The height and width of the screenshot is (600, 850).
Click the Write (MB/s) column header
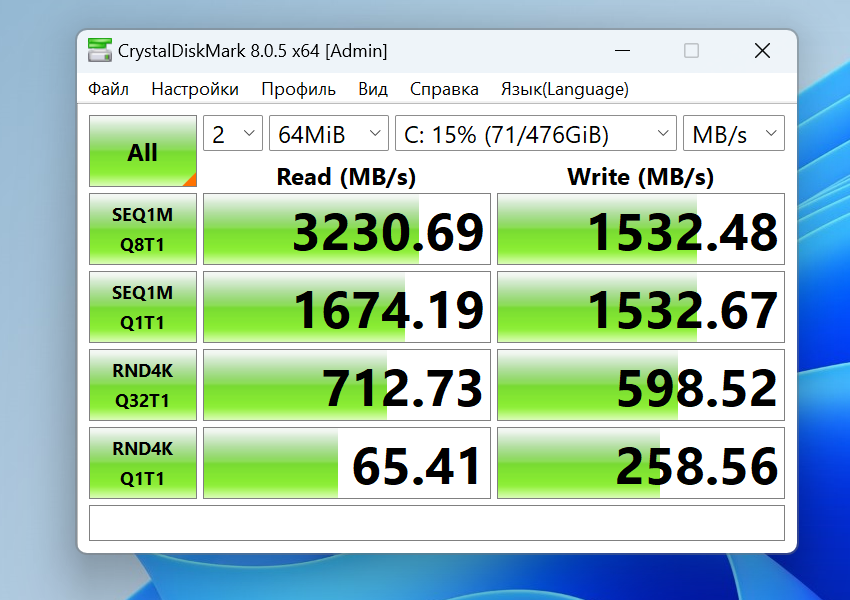tap(641, 177)
